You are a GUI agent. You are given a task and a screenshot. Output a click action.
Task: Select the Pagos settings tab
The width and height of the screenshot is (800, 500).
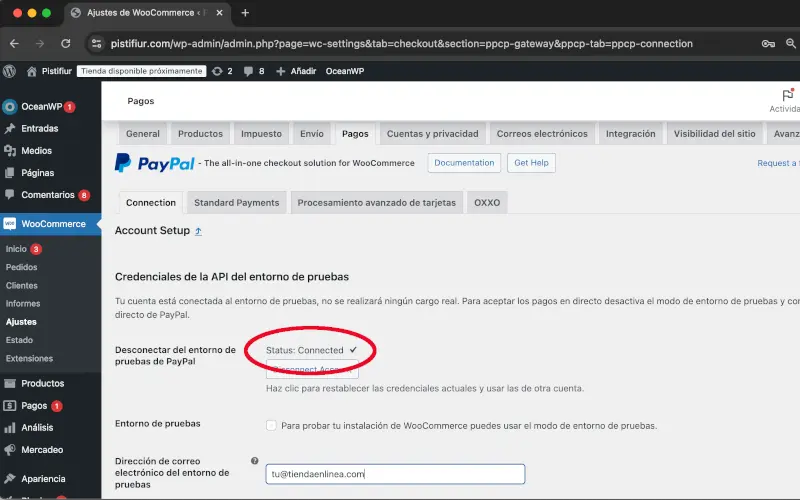(355, 134)
